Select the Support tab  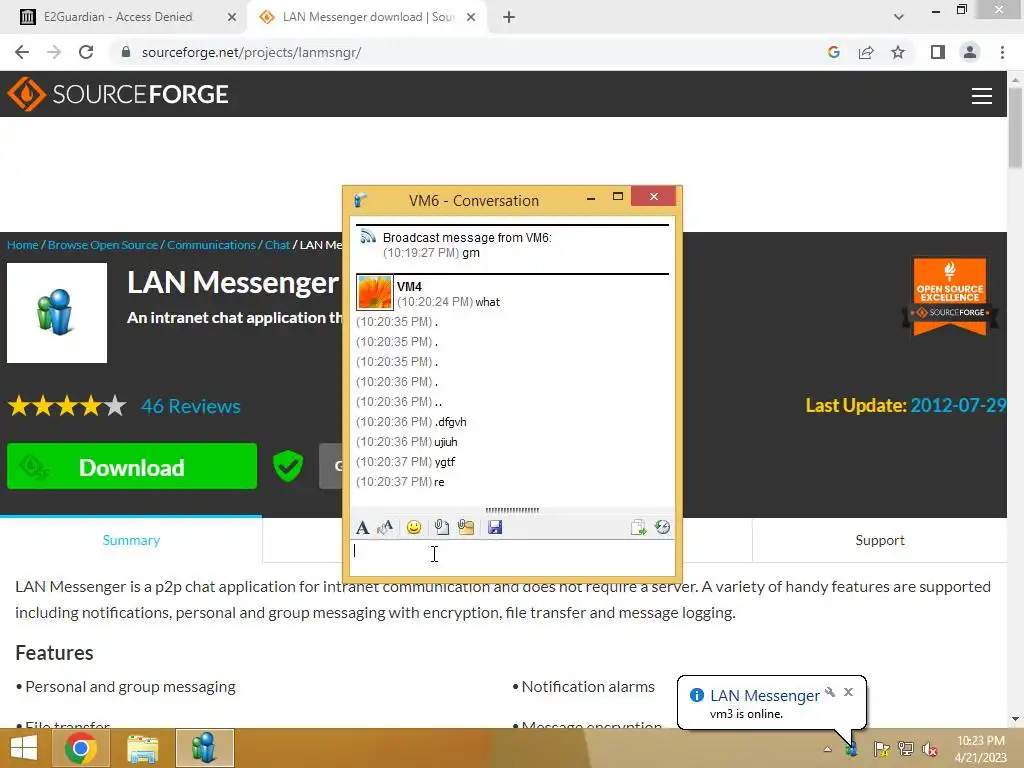(x=880, y=540)
